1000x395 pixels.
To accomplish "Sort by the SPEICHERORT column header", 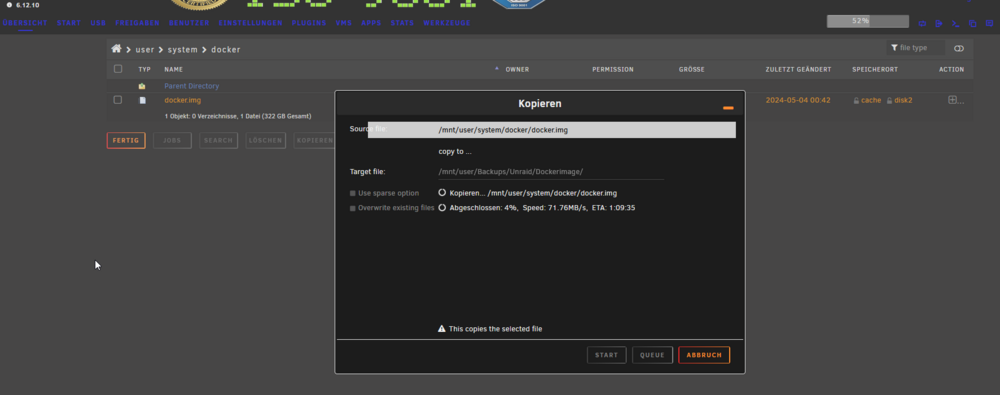I will (875, 70).
